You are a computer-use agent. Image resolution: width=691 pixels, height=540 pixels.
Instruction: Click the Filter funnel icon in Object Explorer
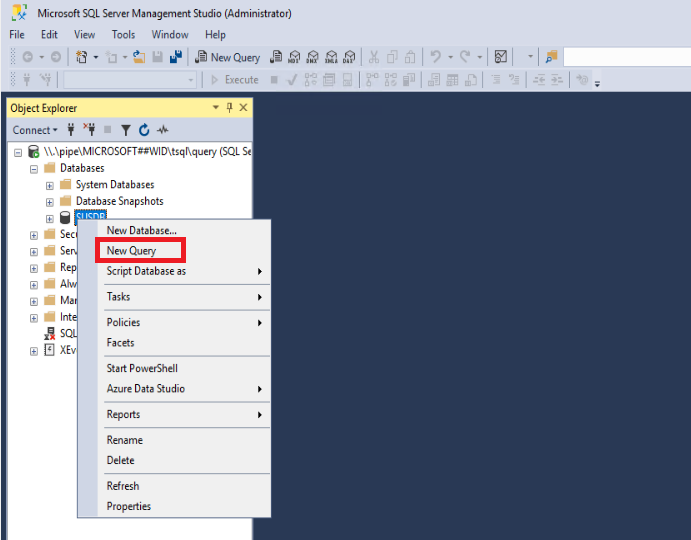(126, 130)
